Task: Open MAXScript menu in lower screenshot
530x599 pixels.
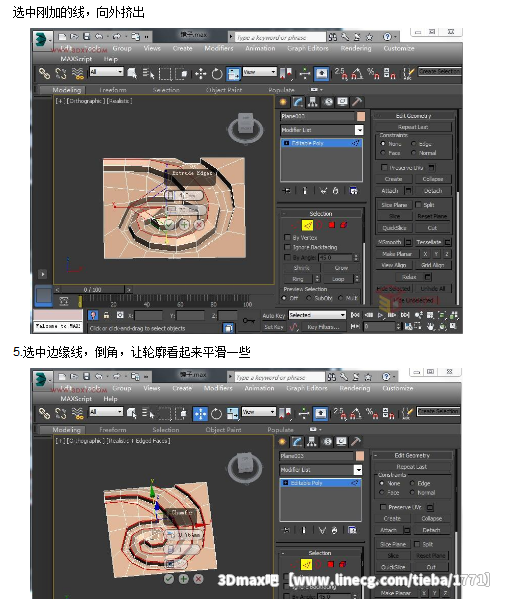Action: click(x=76, y=398)
